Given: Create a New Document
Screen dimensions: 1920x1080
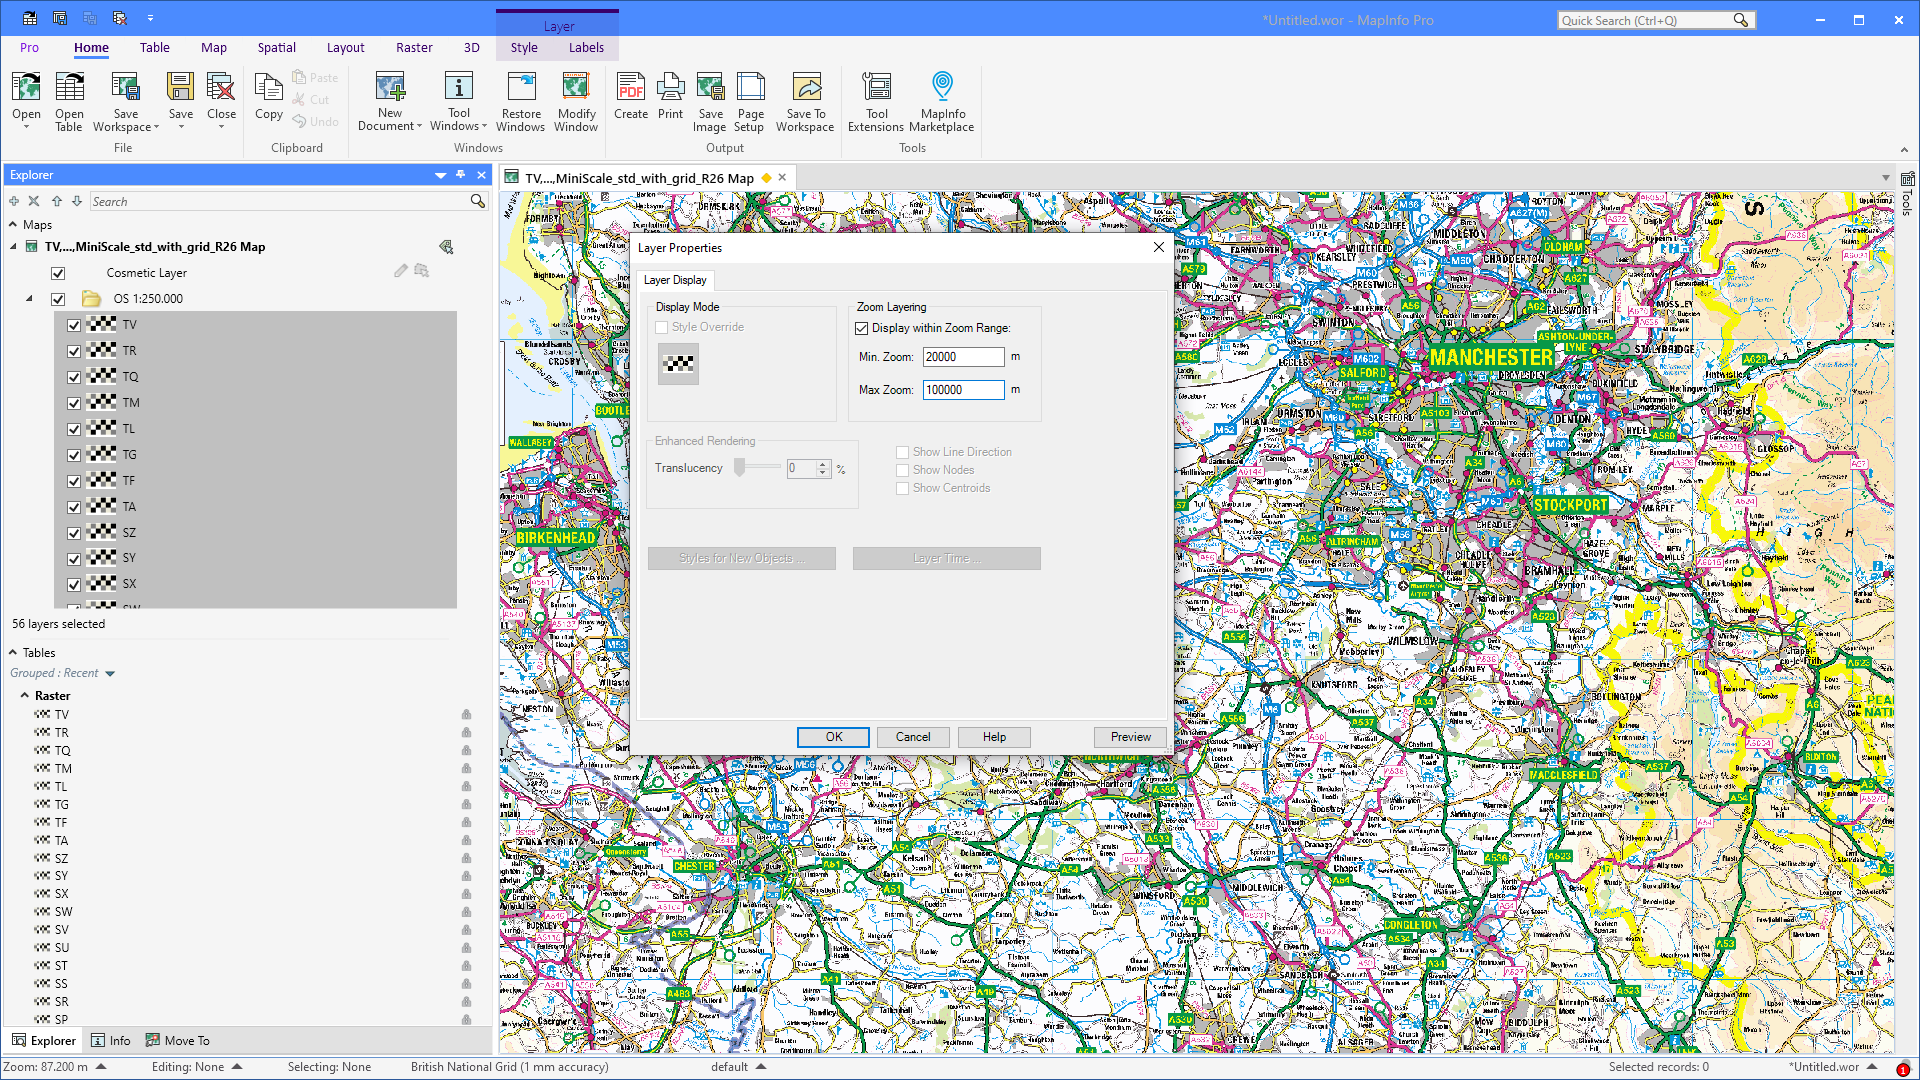Looking at the screenshot, I should [x=390, y=100].
